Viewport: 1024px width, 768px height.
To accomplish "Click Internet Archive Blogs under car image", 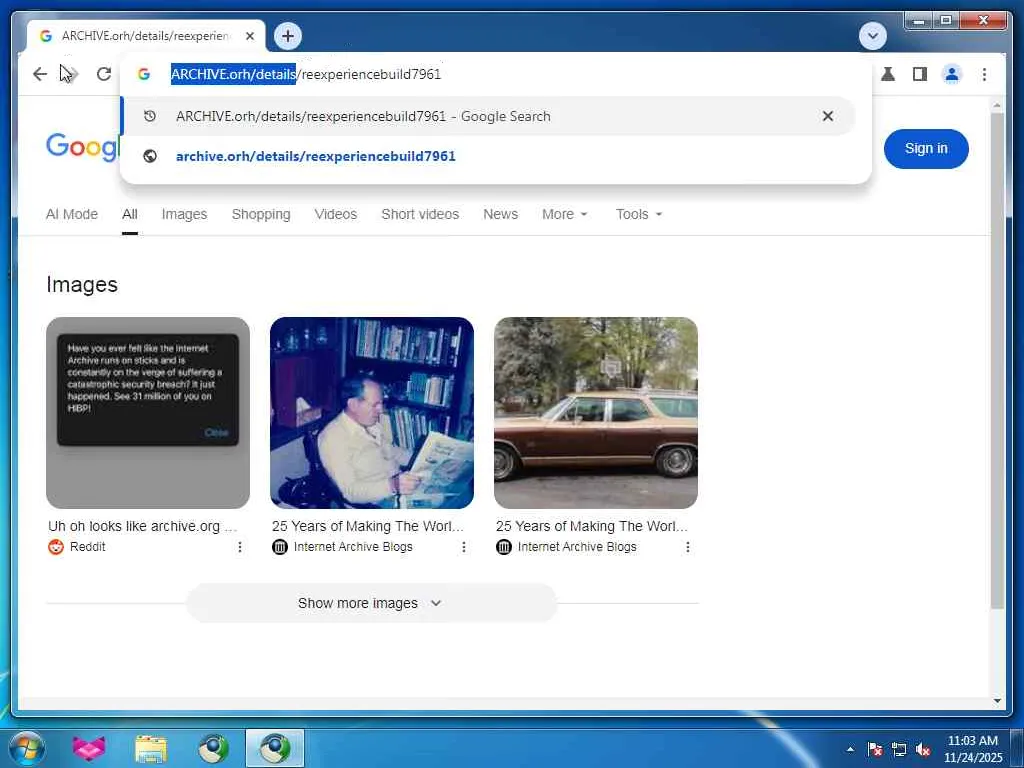I will click(x=577, y=547).
